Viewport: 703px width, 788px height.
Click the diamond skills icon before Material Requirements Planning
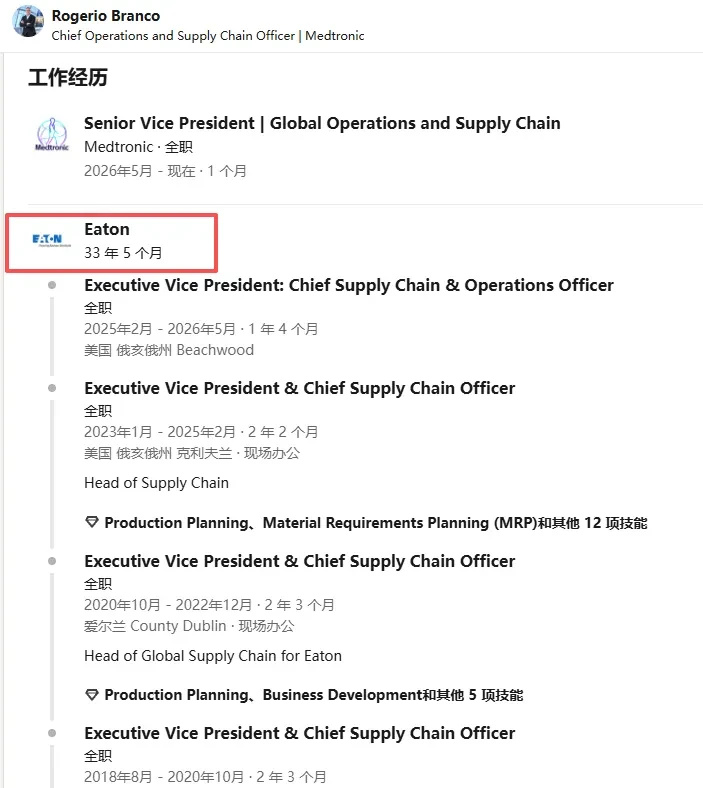pyautogui.click(x=91, y=522)
